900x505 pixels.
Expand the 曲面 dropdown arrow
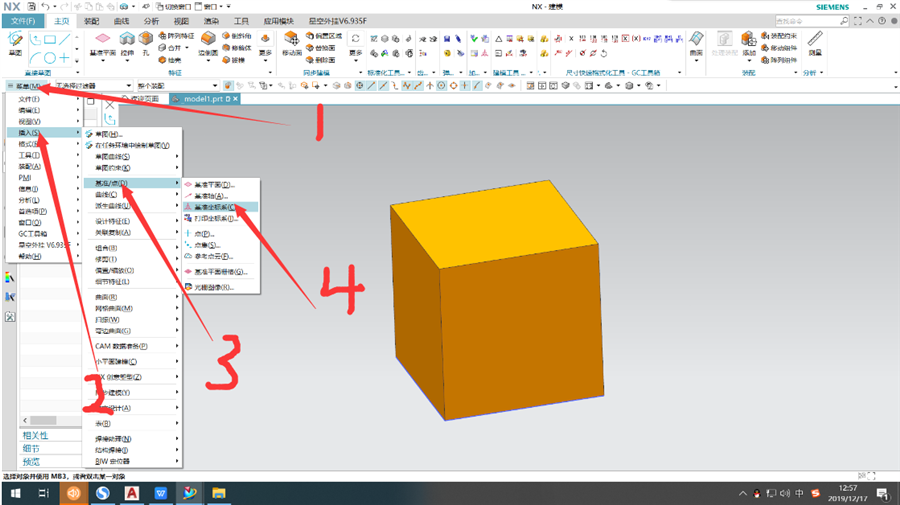696,60
